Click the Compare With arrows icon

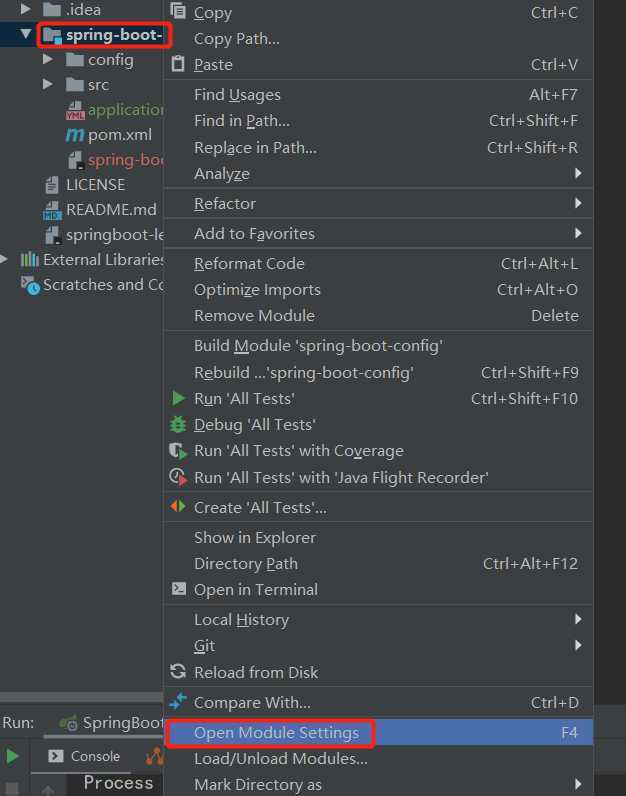coord(178,702)
